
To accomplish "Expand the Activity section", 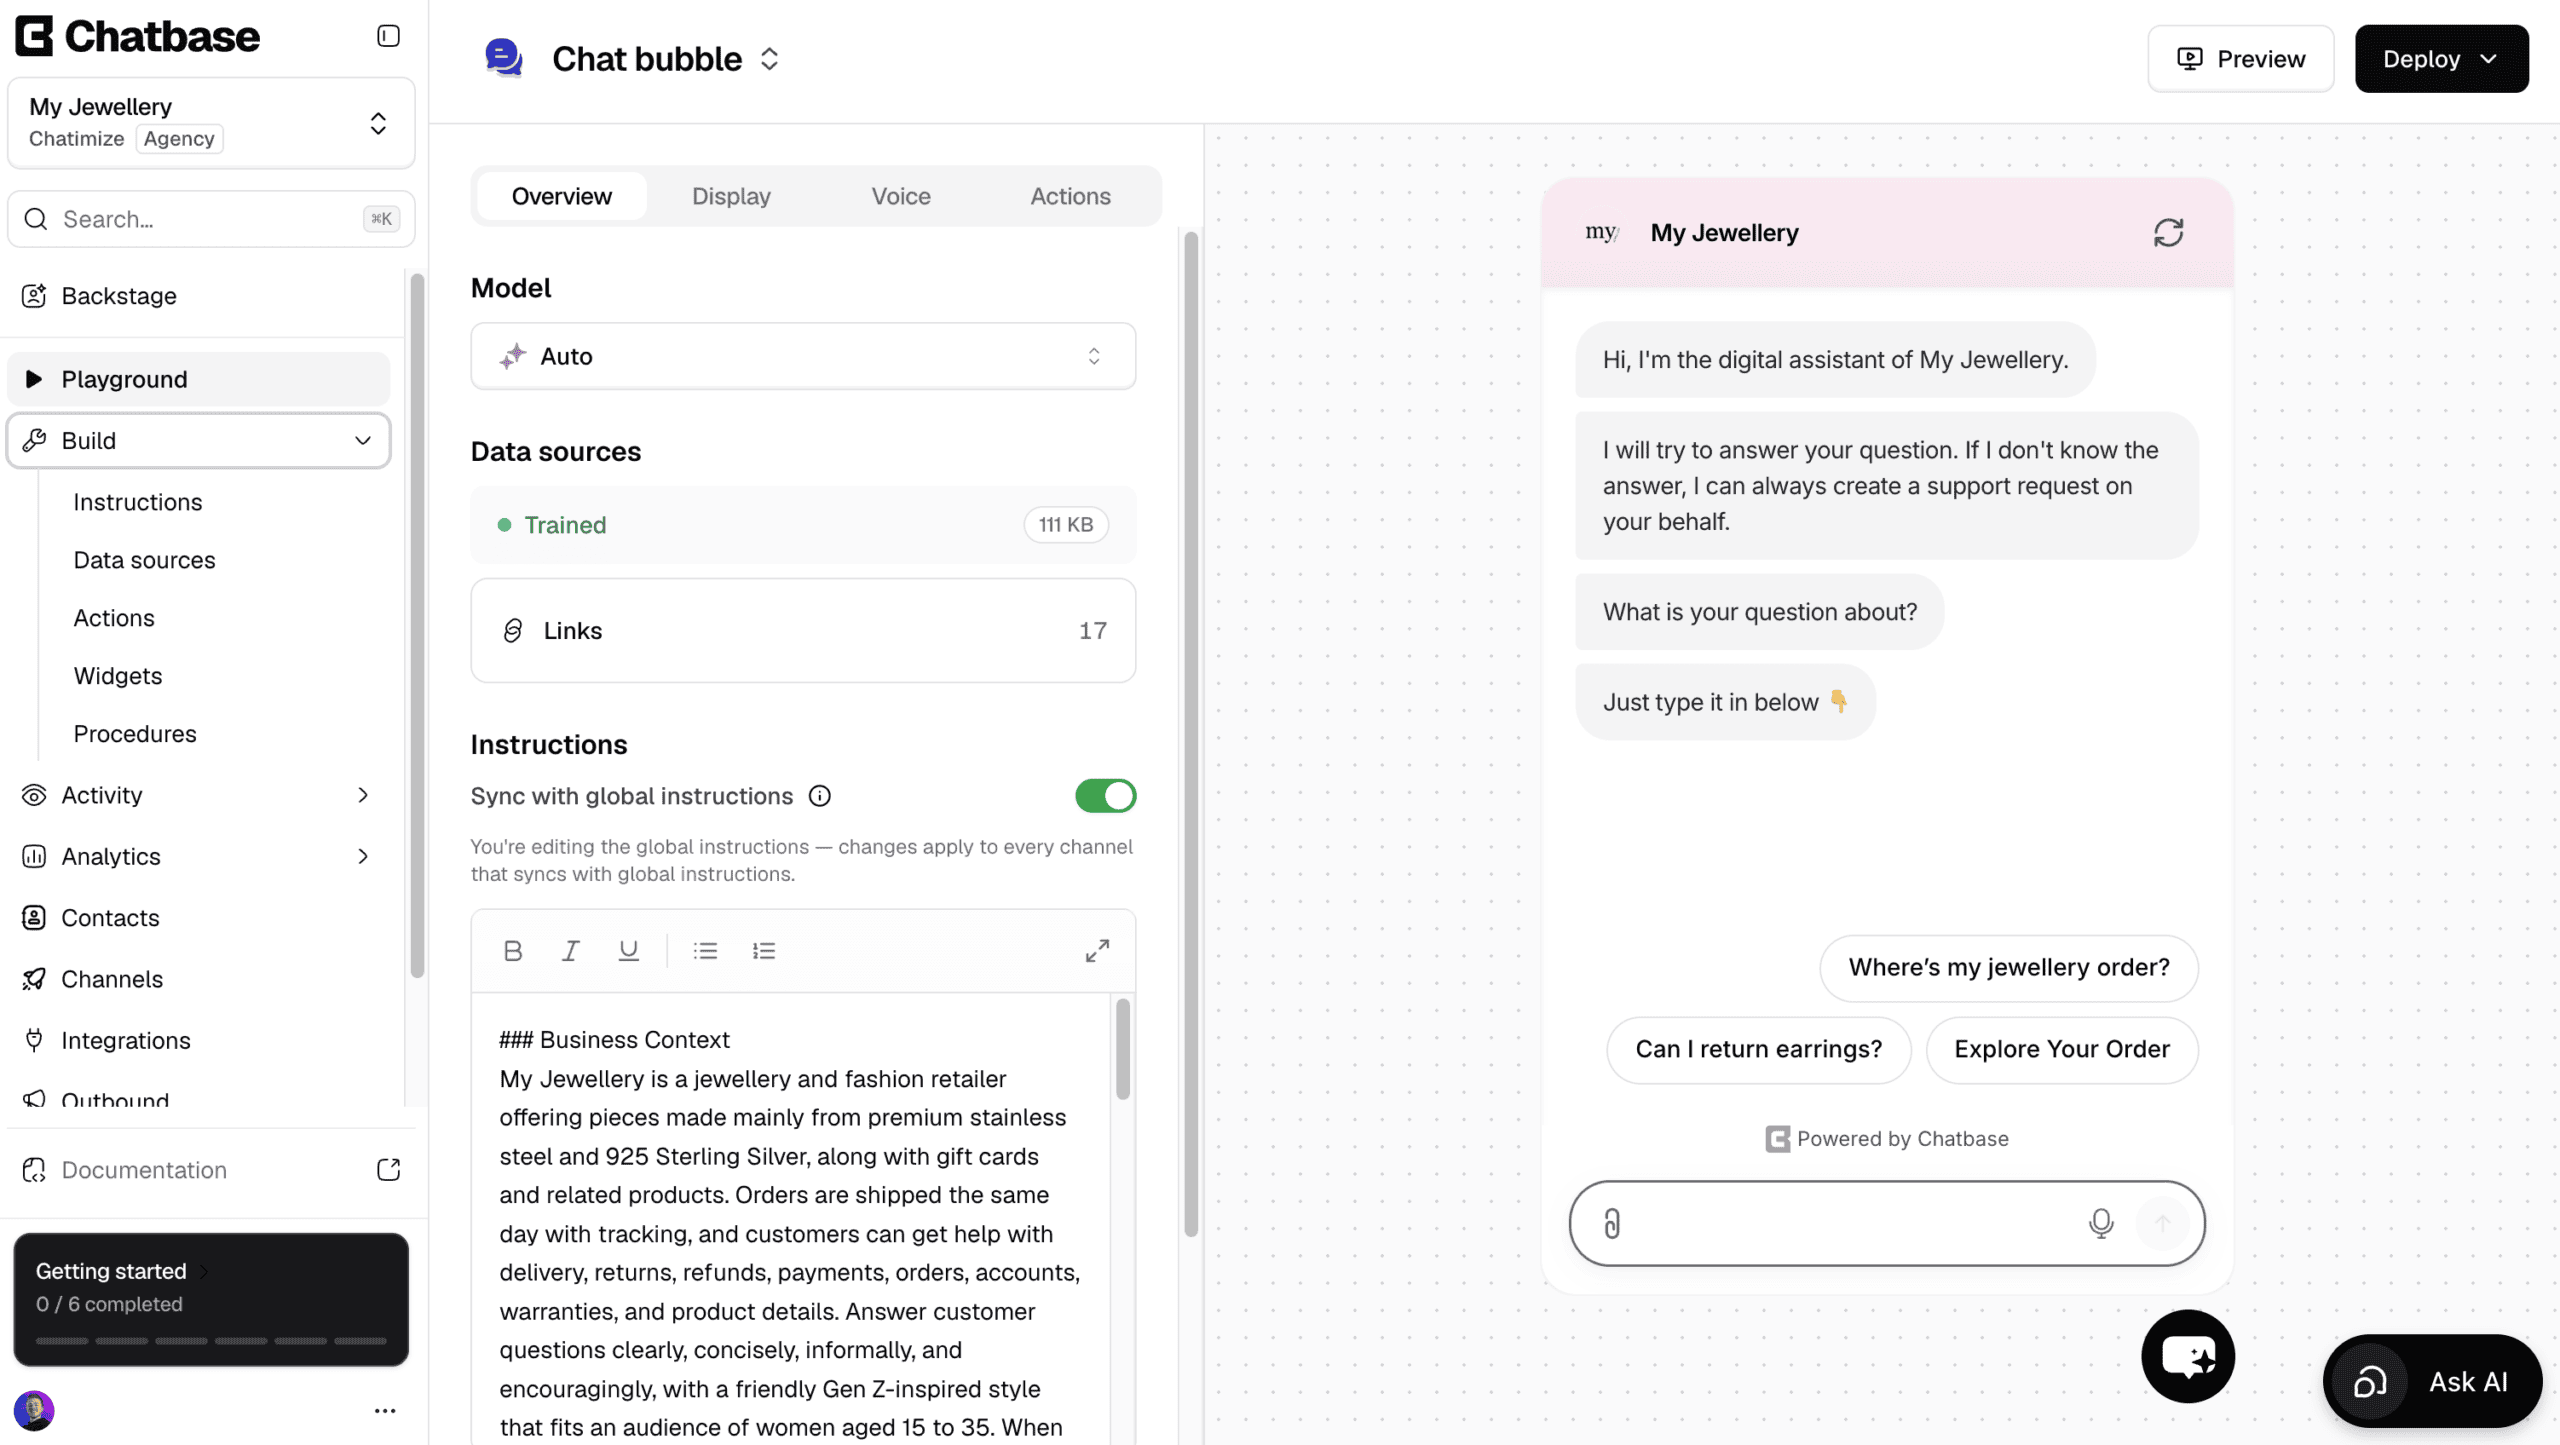I will [x=198, y=795].
